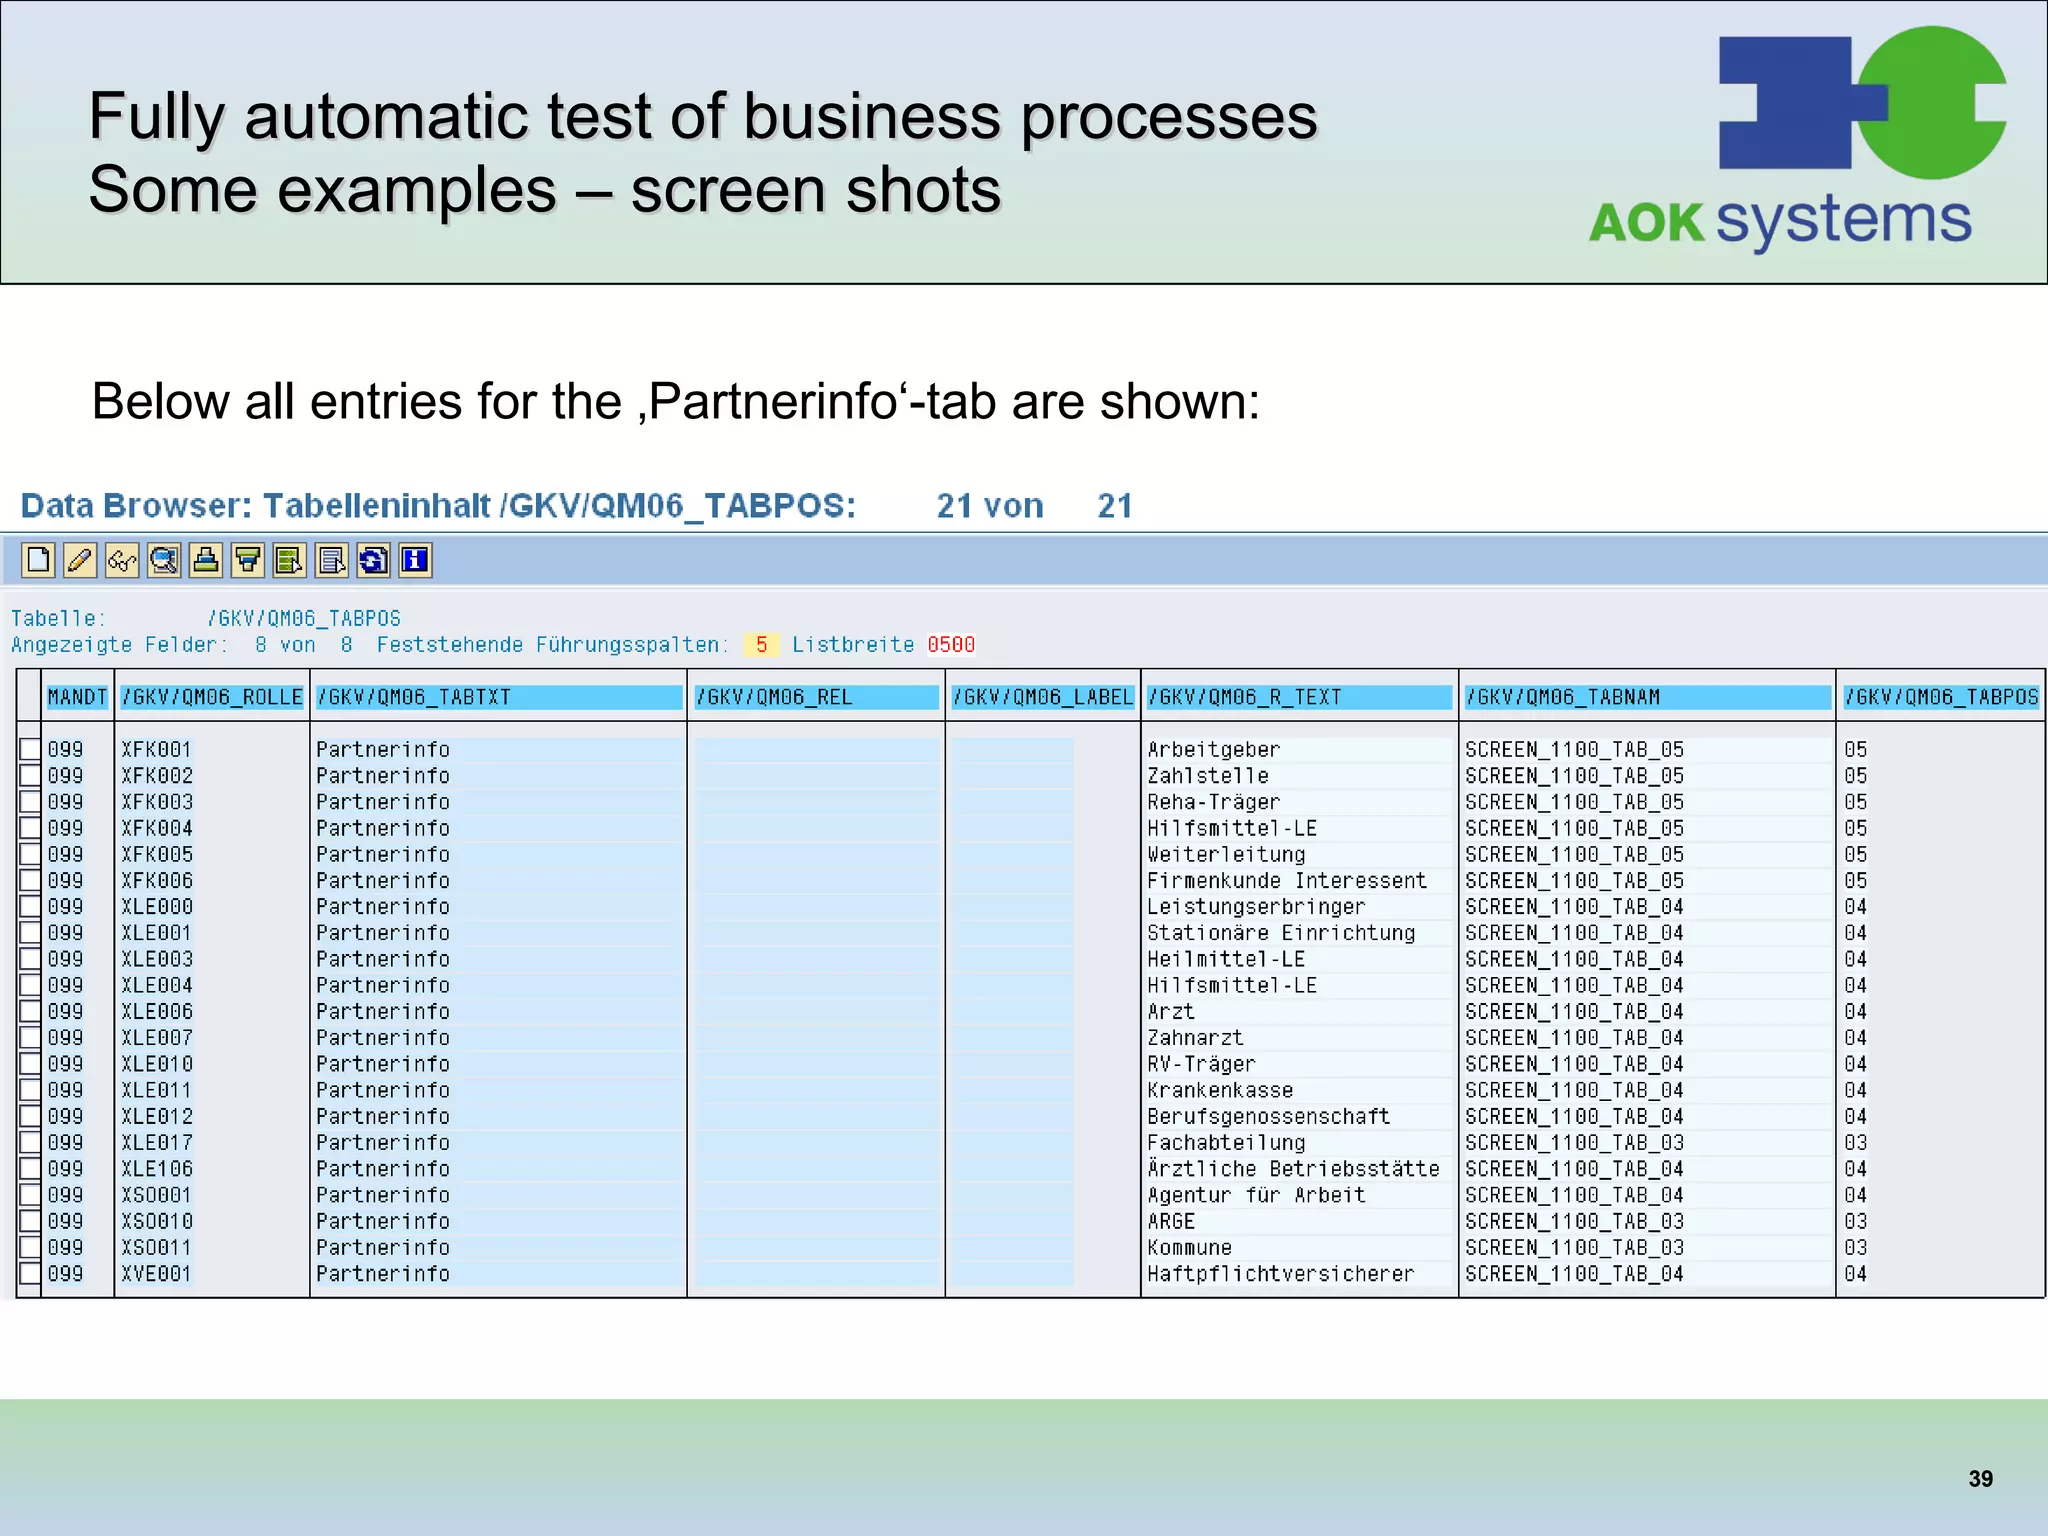The height and width of the screenshot is (1536, 2048).
Task: Click the refresh arrows toolbar icon
Action: point(374,560)
